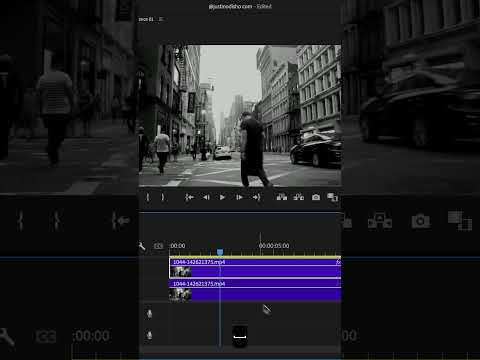Click the upper clip's thumbnail
This screenshot has width=480, height=360.
point(181,272)
